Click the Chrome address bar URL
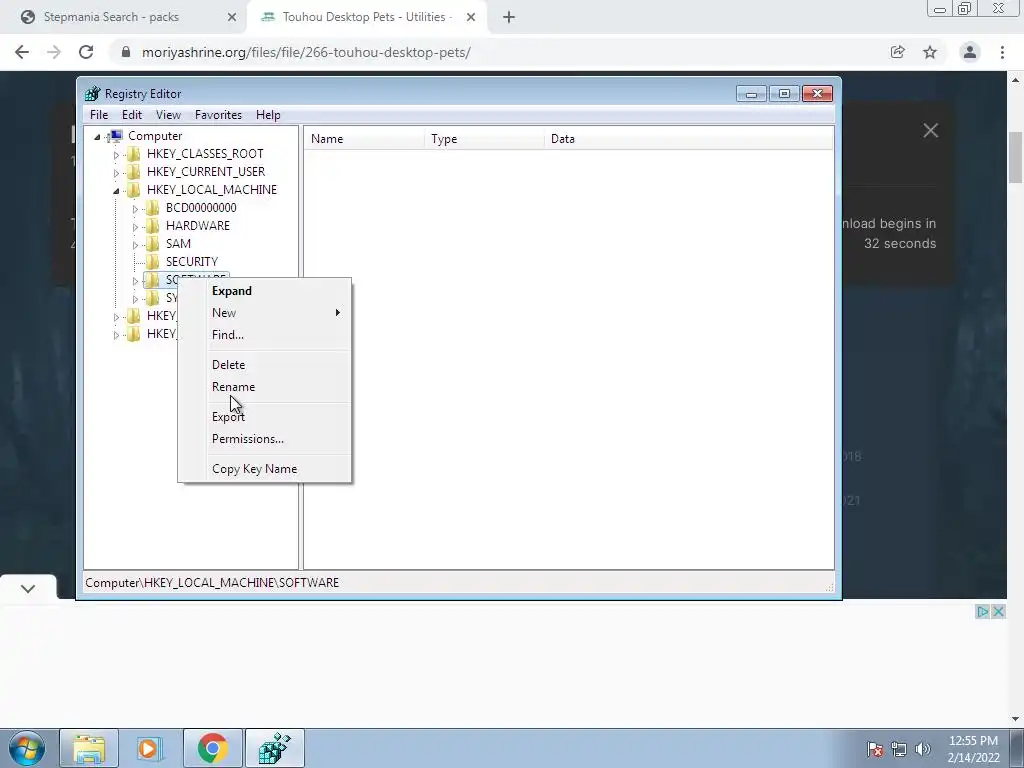Viewport: 1024px width, 768px height. (x=306, y=52)
